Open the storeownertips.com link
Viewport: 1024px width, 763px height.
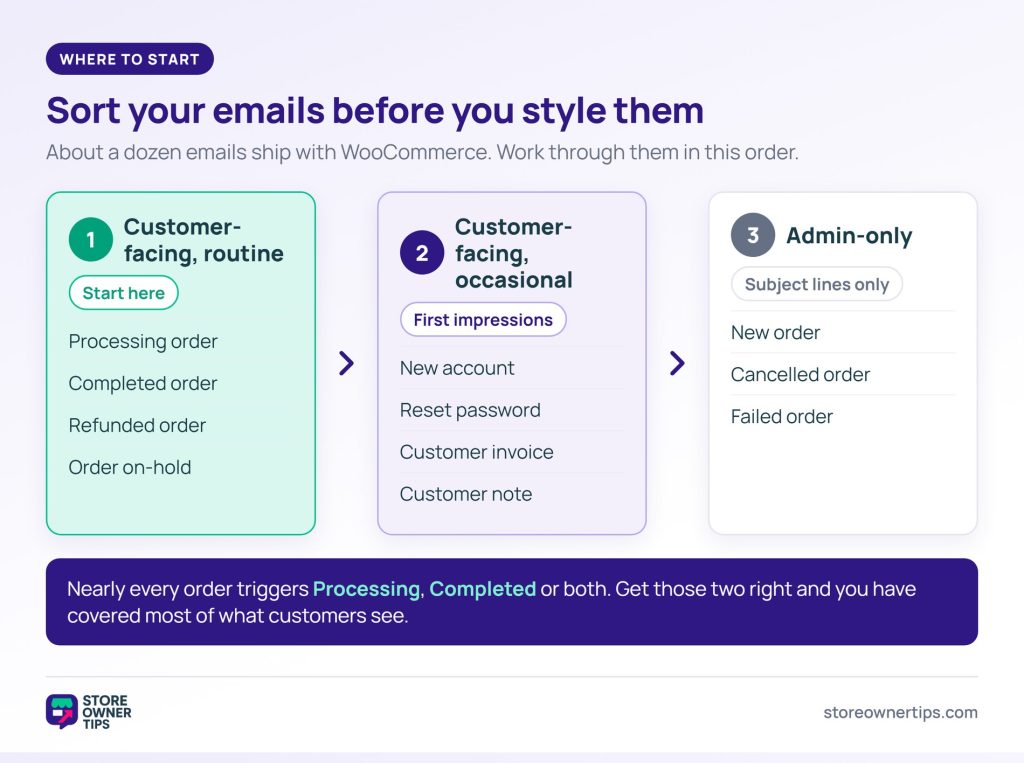[x=900, y=712]
